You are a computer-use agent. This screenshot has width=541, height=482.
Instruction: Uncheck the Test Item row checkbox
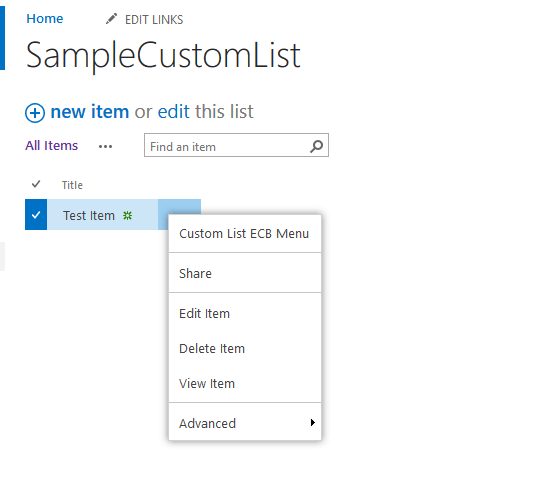tap(36, 215)
